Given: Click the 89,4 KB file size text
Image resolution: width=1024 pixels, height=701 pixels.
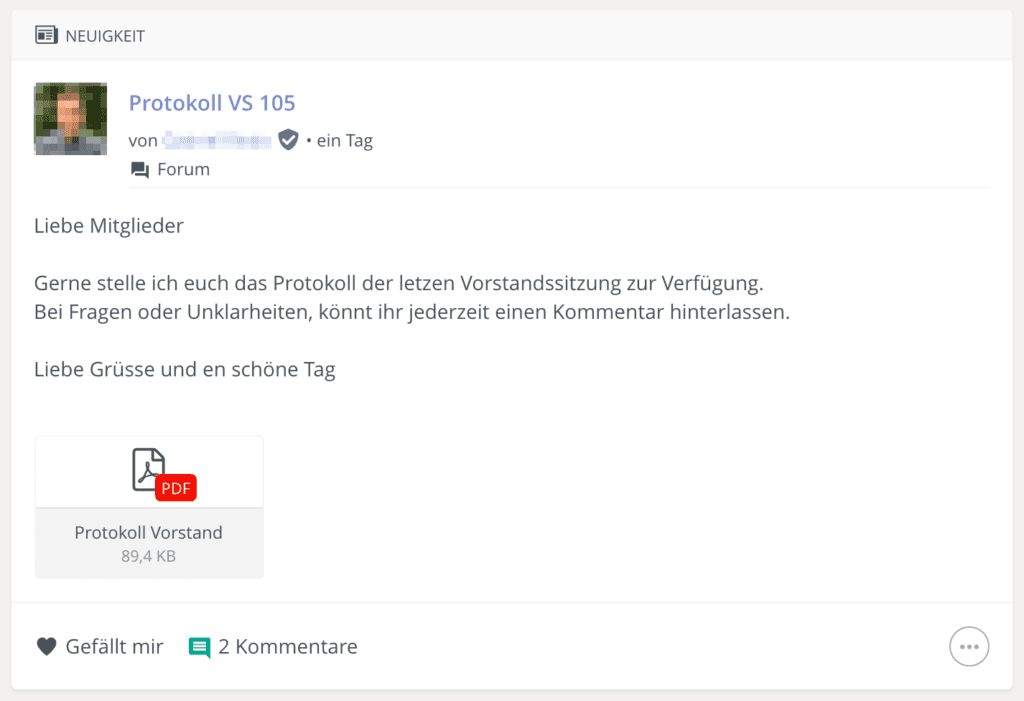Looking at the screenshot, I should coord(148,556).
